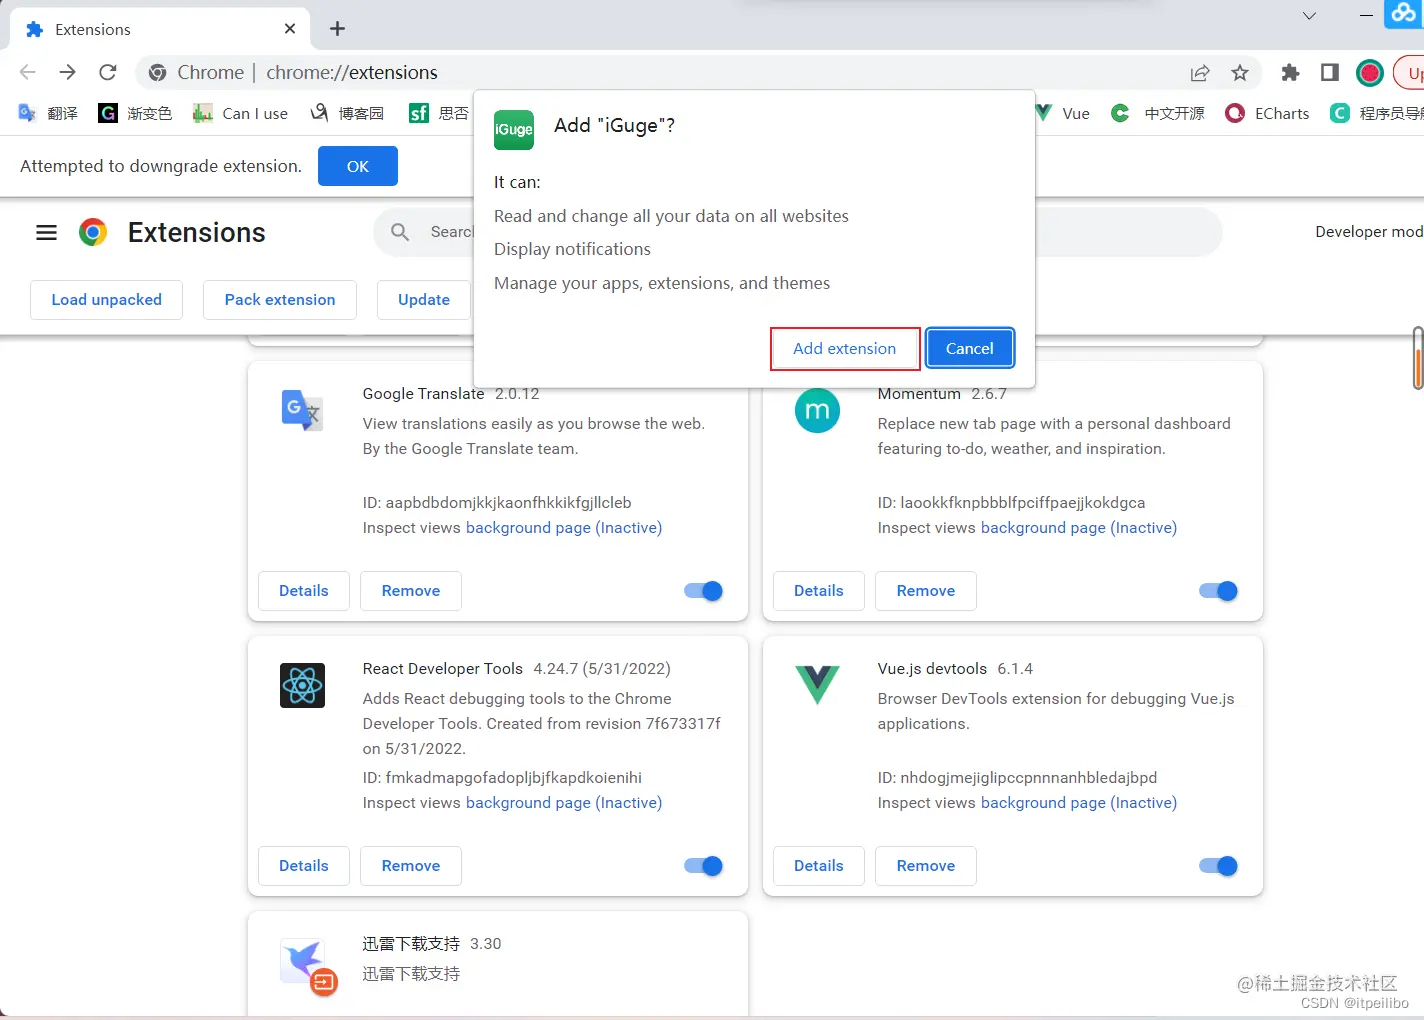This screenshot has height=1020, width=1424.
Task: Open the extensions puzzle icon menu
Action: pyautogui.click(x=1290, y=73)
